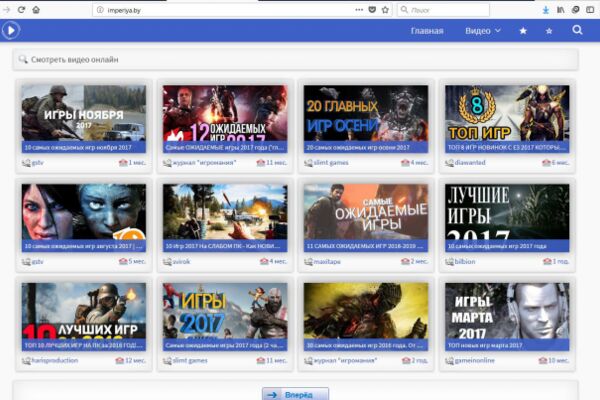Click title ТОП 10 ЛУЧШИХ ИГР НА ПК
The image size is (600, 400).
tap(84, 345)
